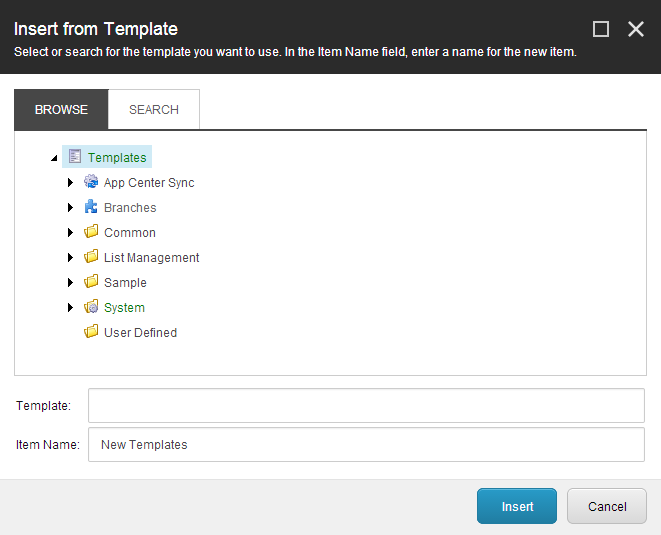The height and width of the screenshot is (535, 661).
Task: Click the Templates root node icon
Action: tap(75, 156)
